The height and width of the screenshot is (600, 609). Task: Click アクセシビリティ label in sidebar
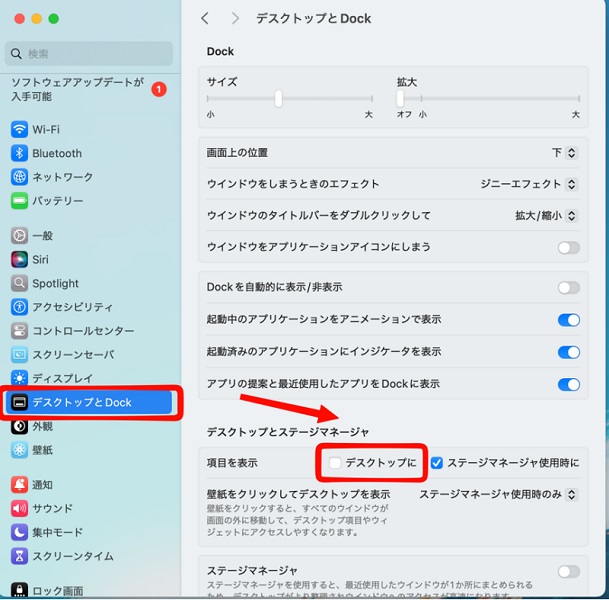[73, 307]
